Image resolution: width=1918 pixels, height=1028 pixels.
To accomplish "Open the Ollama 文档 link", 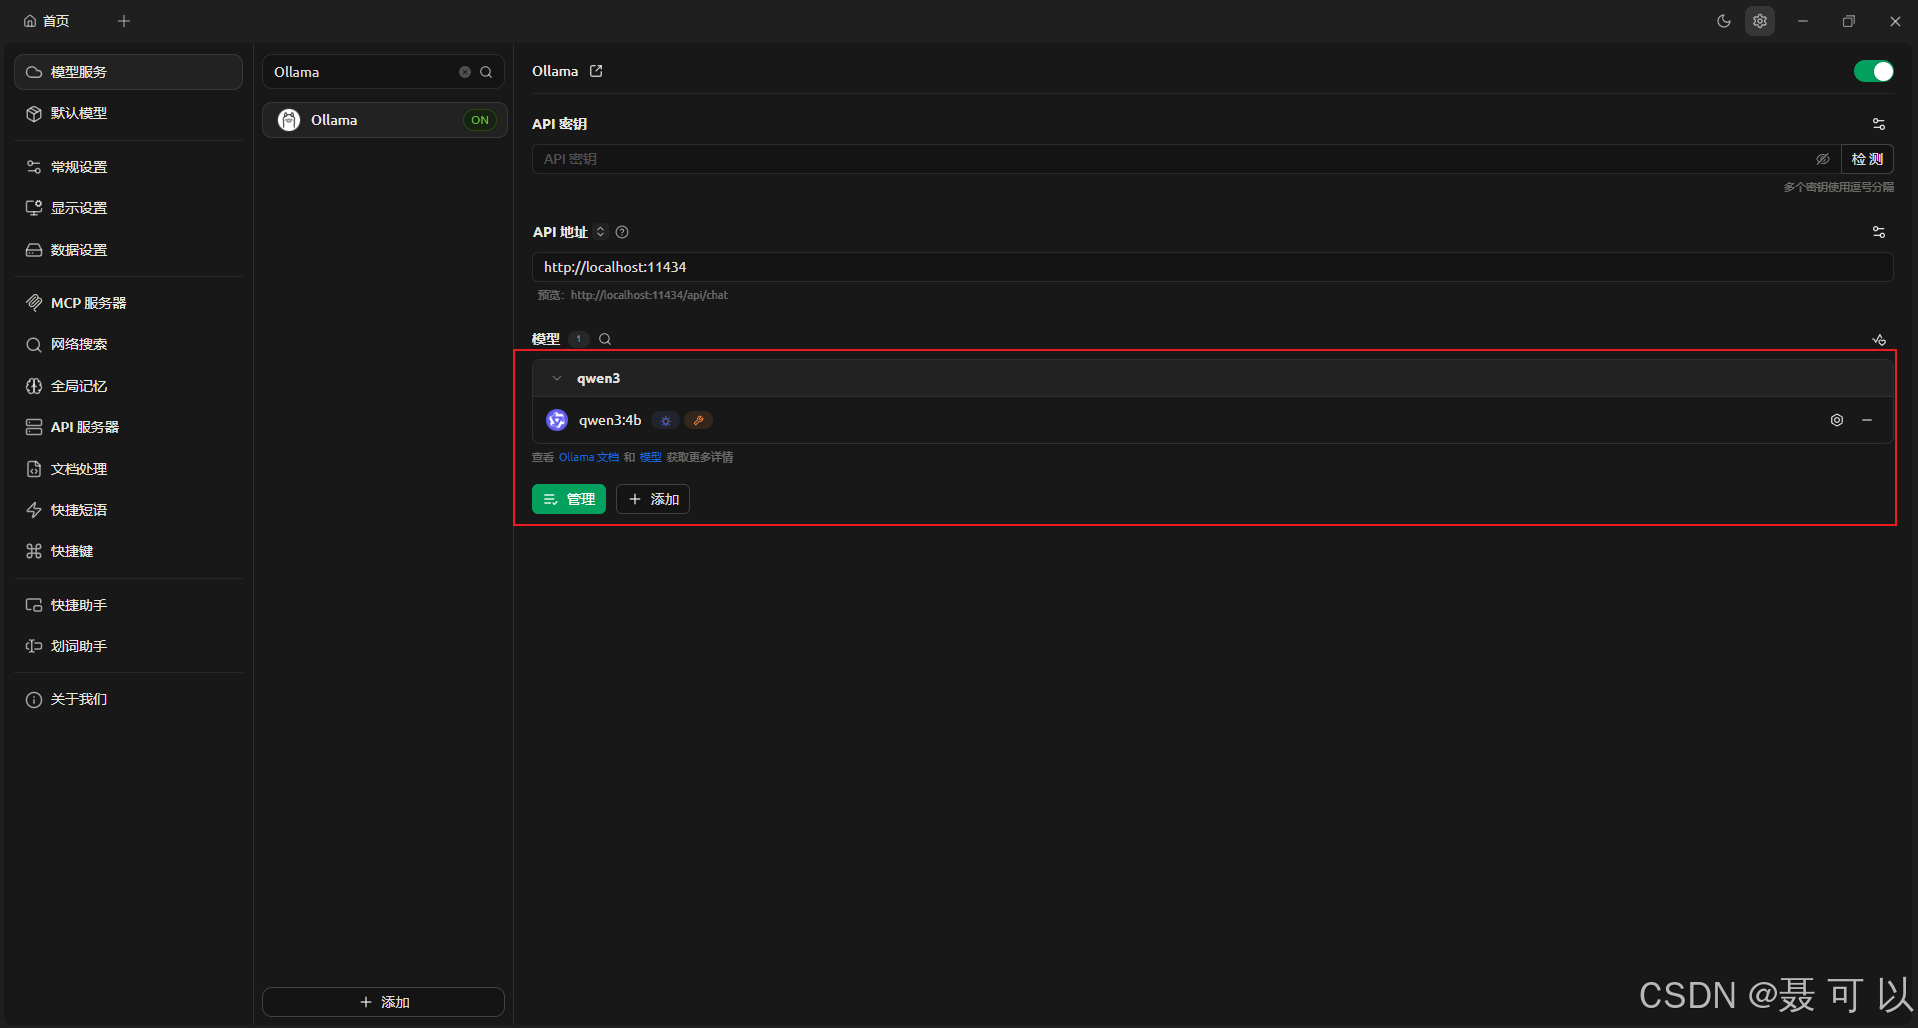I will (589, 457).
